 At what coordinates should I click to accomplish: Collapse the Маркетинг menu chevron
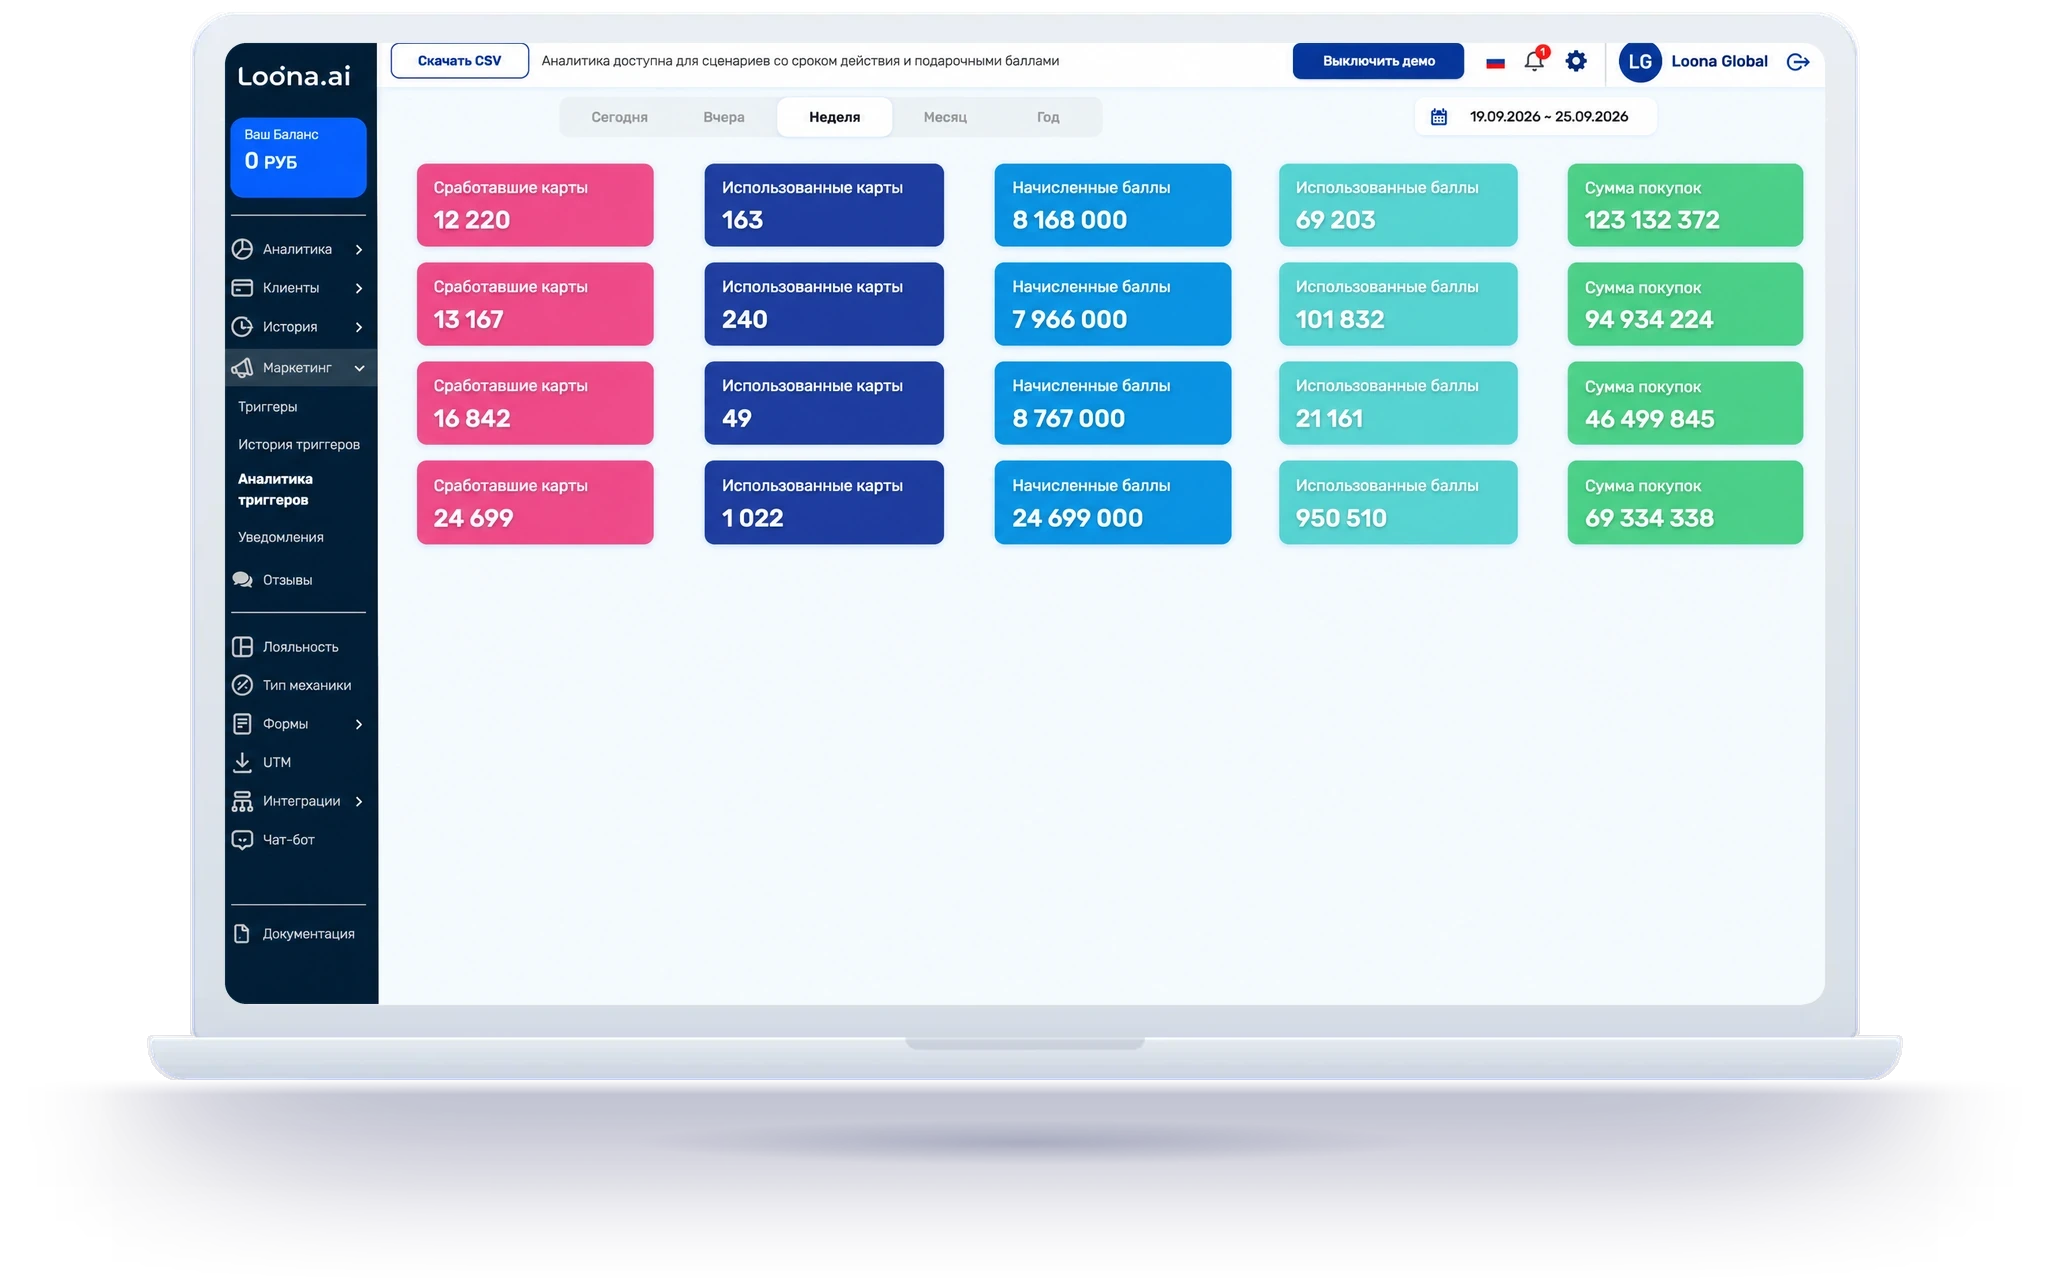click(x=359, y=368)
